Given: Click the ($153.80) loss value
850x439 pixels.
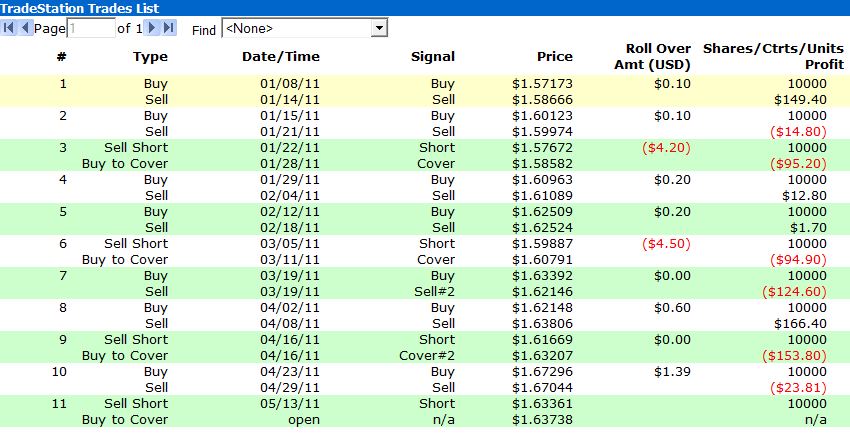Looking at the screenshot, I should tap(794, 356).
